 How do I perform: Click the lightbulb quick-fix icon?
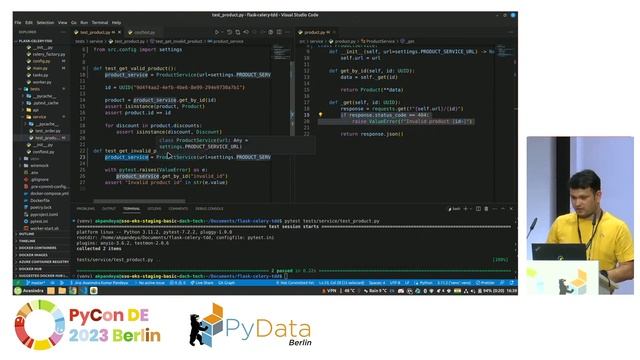320,115
